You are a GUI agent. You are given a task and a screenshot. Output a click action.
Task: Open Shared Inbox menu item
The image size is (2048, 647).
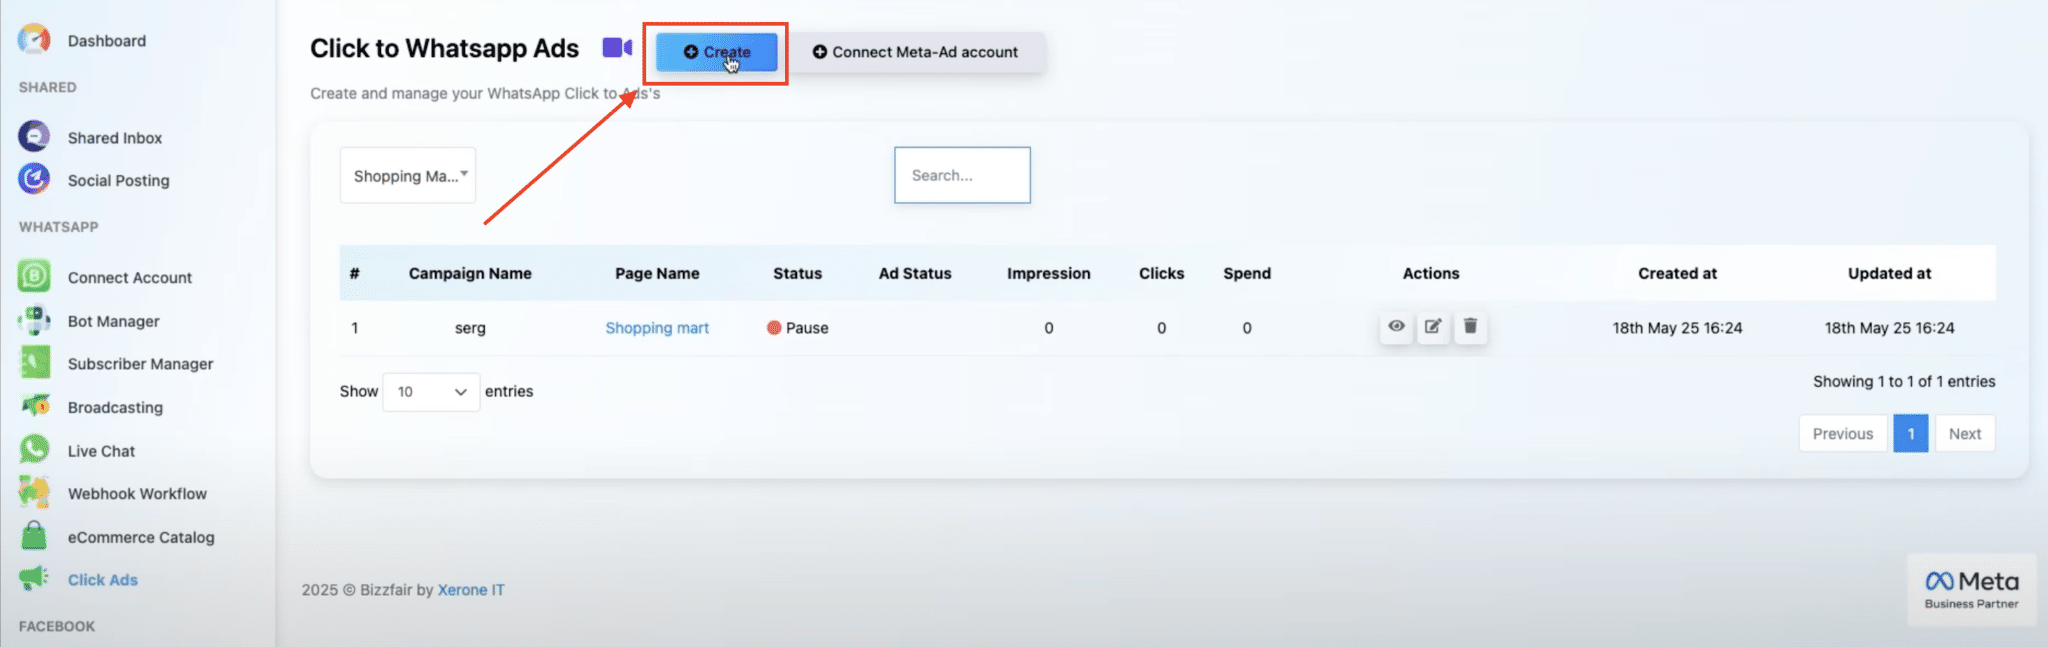point(115,138)
